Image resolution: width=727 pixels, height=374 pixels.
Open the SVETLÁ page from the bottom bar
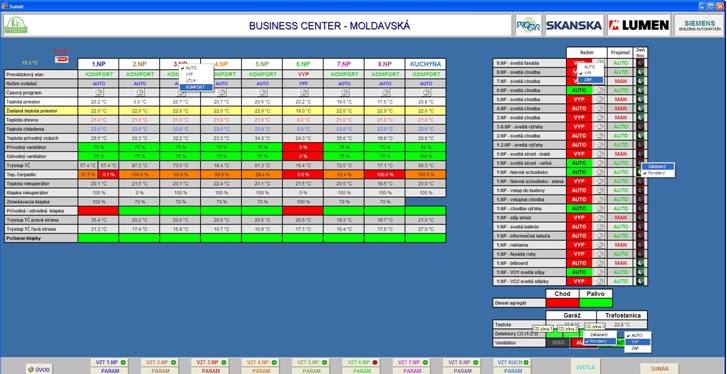click(x=586, y=366)
